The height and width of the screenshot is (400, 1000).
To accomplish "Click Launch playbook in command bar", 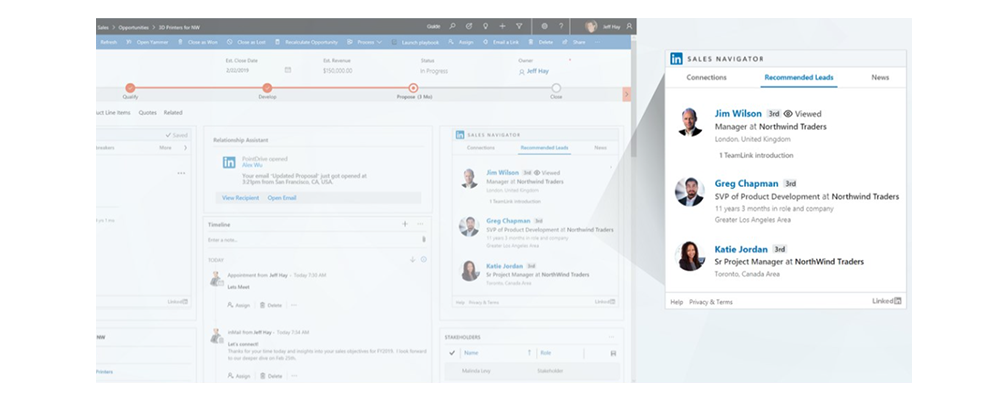I will click(x=415, y=42).
